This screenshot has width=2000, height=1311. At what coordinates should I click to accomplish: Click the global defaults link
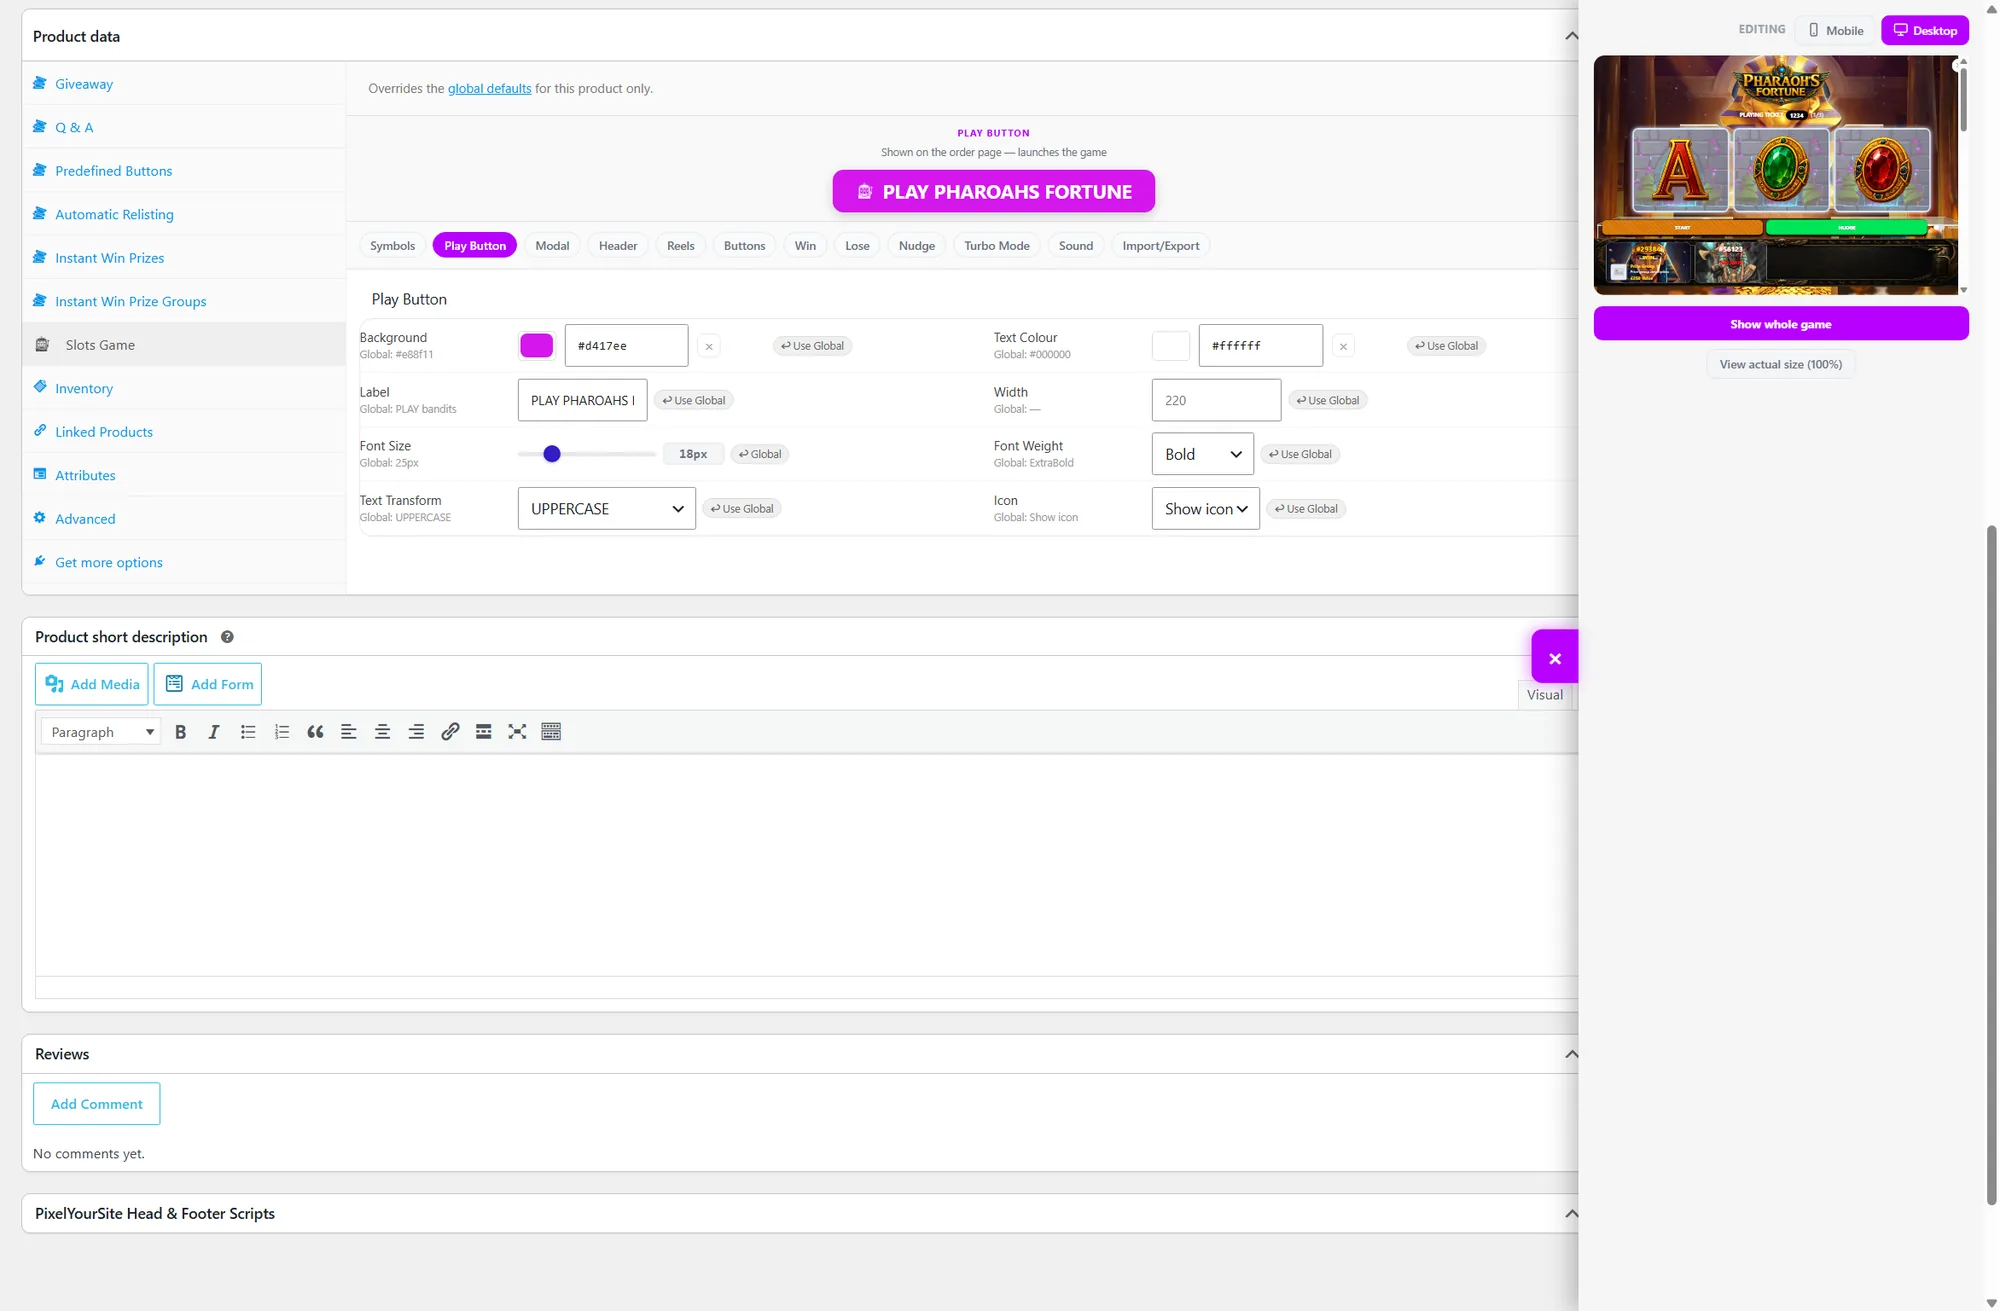pos(489,89)
